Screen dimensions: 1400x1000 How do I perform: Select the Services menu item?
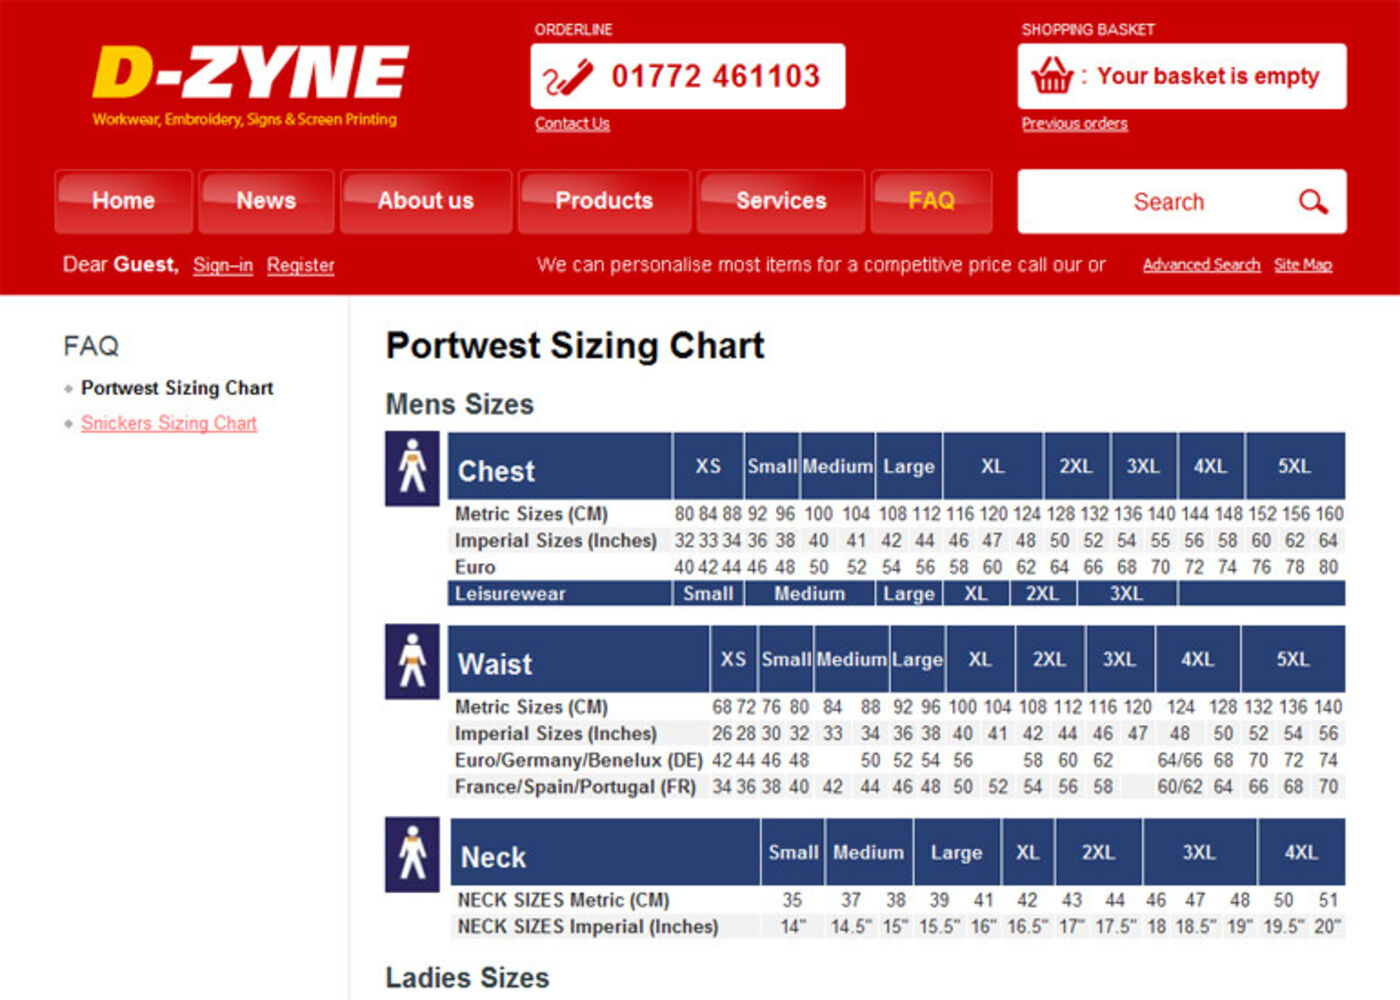(x=781, y=201)
